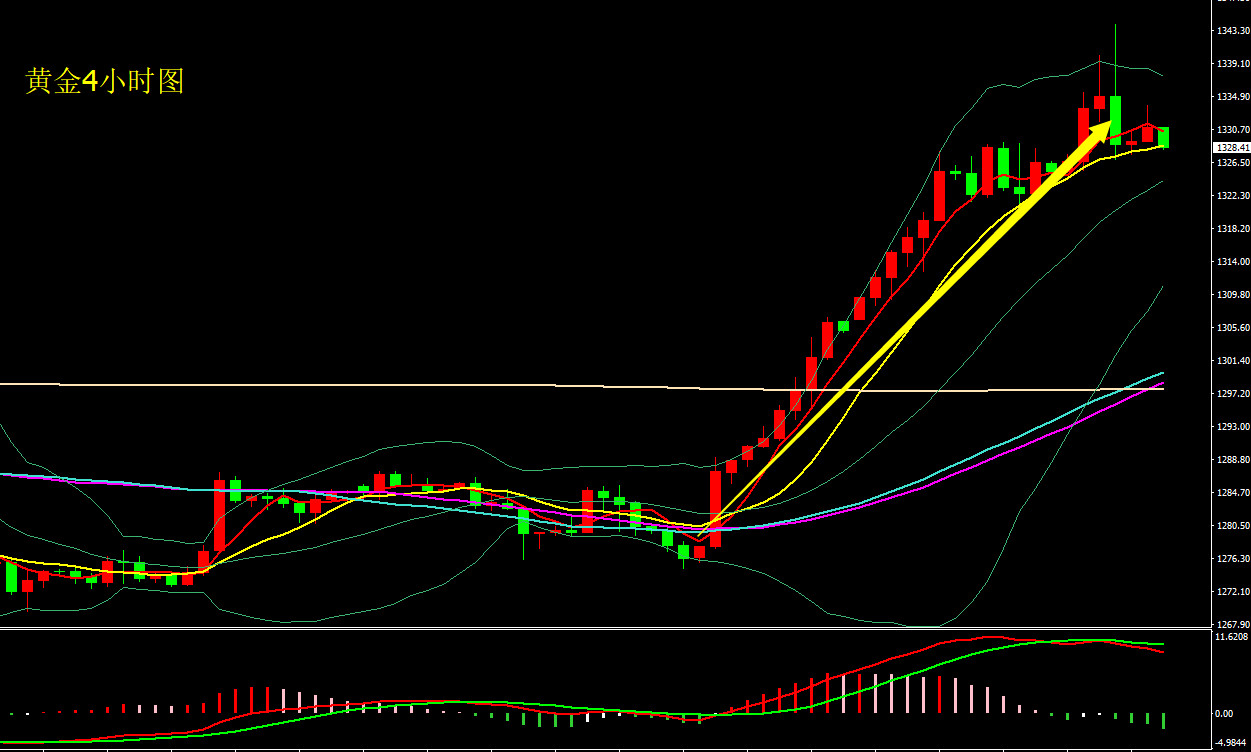This screenshot has width=1251, height=752.
Task: Click the 1330.70 price axis value
Action: point(1232,130)
